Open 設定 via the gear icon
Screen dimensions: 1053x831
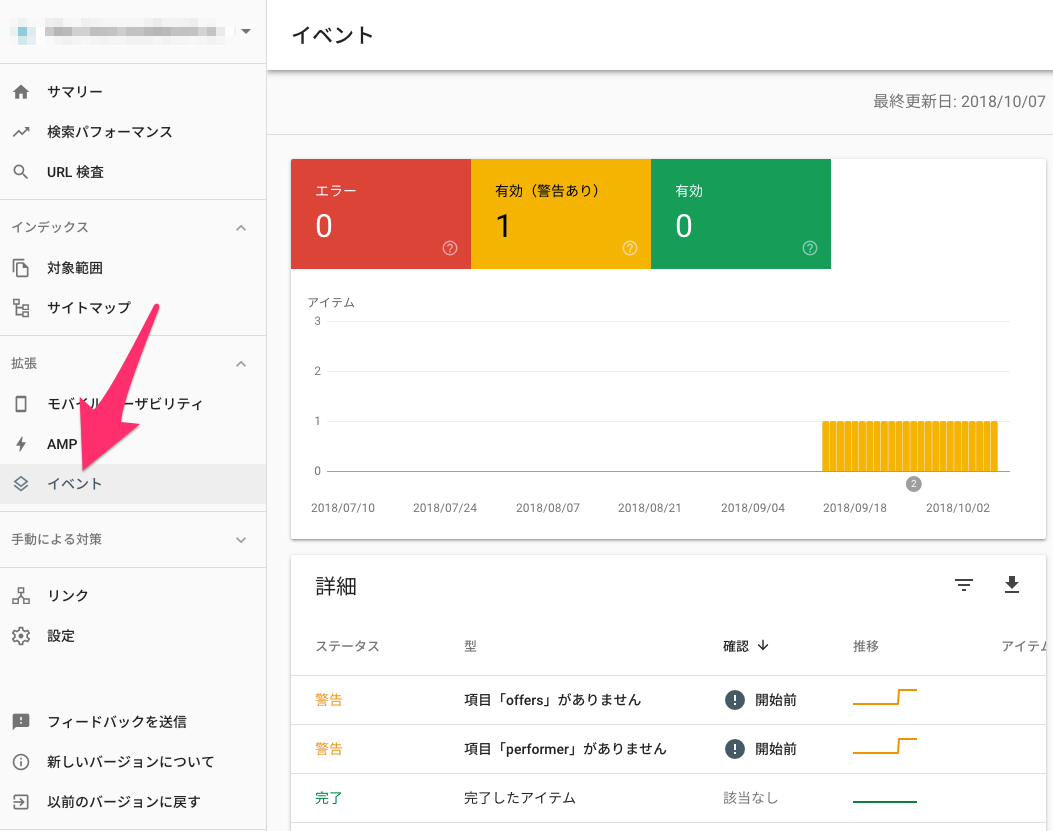(21, 636)
